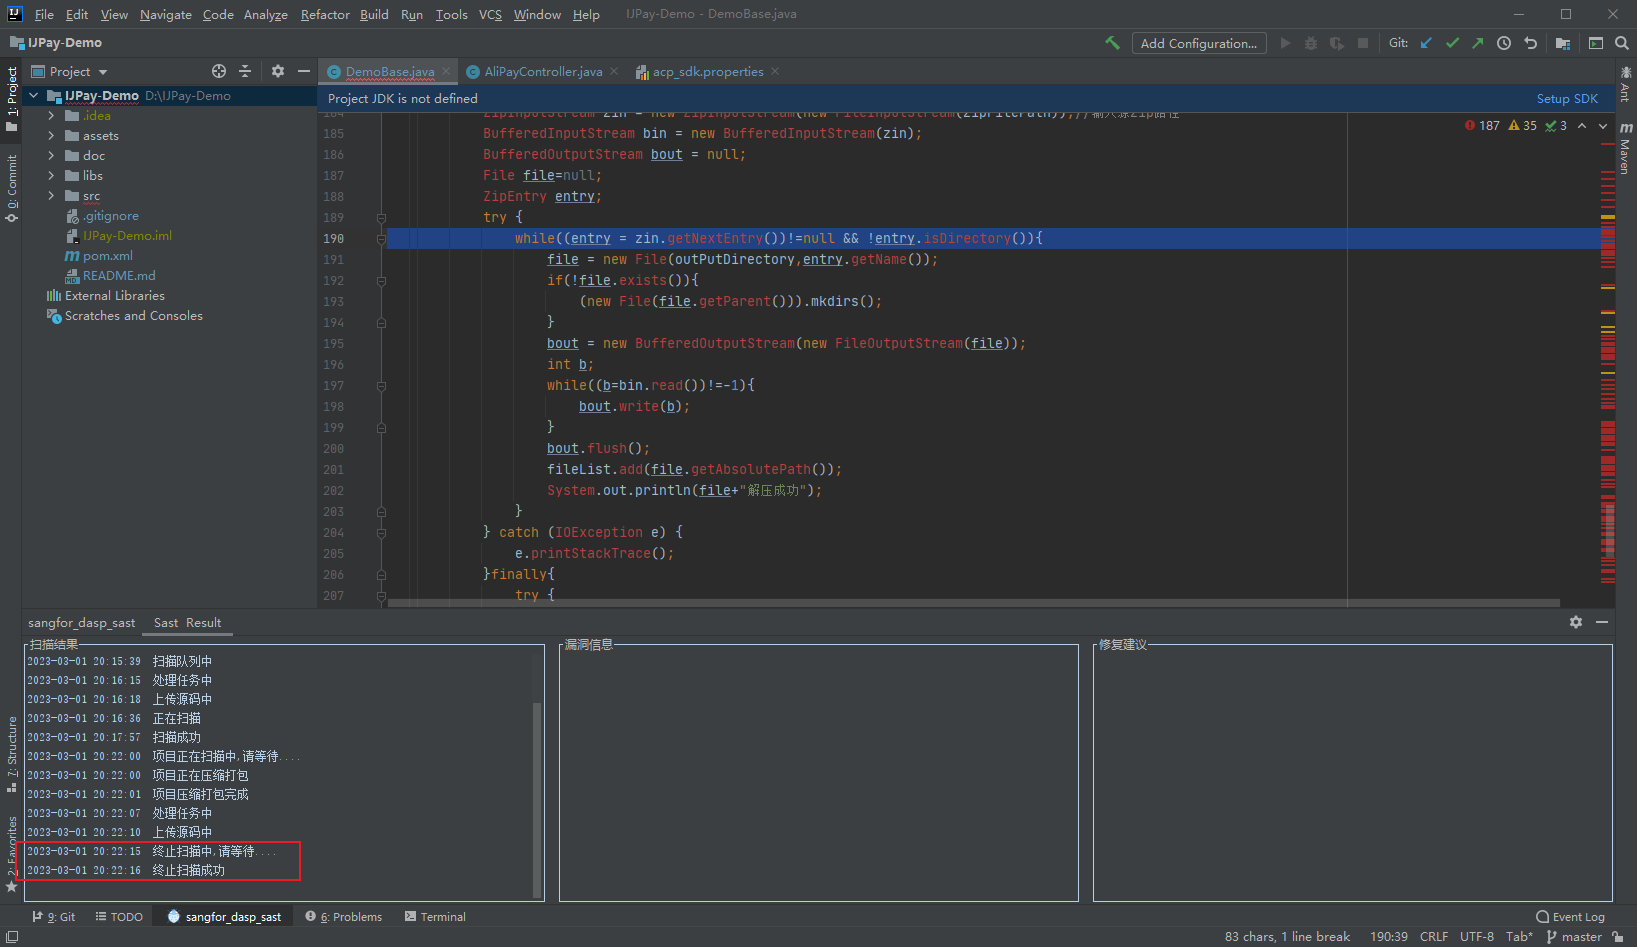
Task: Click the Build project hammer icon
Action: tap(1112, 43)
